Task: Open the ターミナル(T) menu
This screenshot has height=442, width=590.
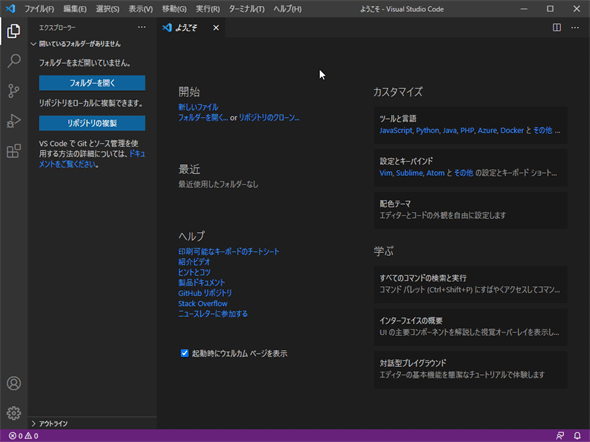Action: pos(246,9)
